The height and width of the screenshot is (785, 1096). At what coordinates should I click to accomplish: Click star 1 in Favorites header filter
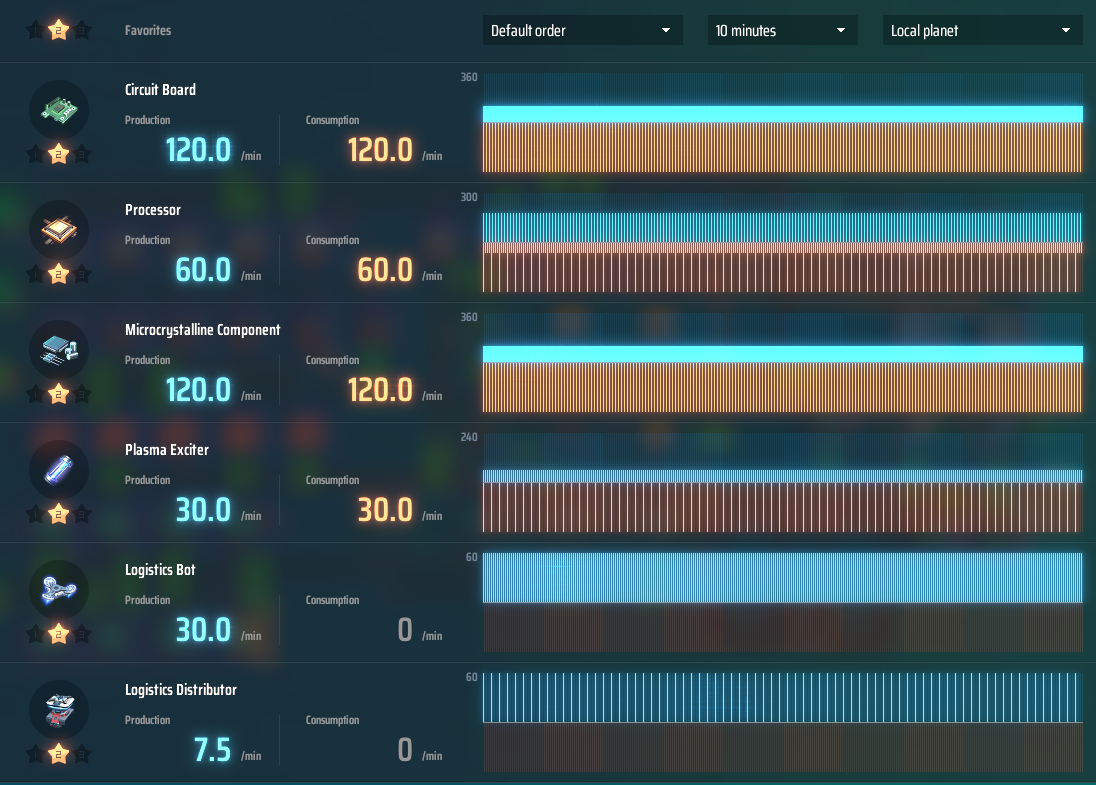pos(35,31)
